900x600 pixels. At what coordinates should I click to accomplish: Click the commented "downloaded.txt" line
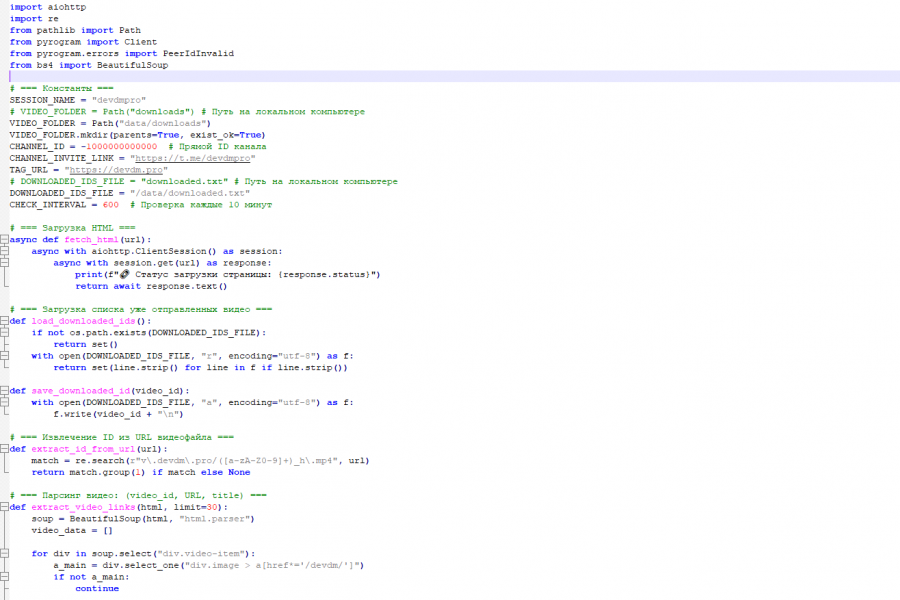coord(203,181)
